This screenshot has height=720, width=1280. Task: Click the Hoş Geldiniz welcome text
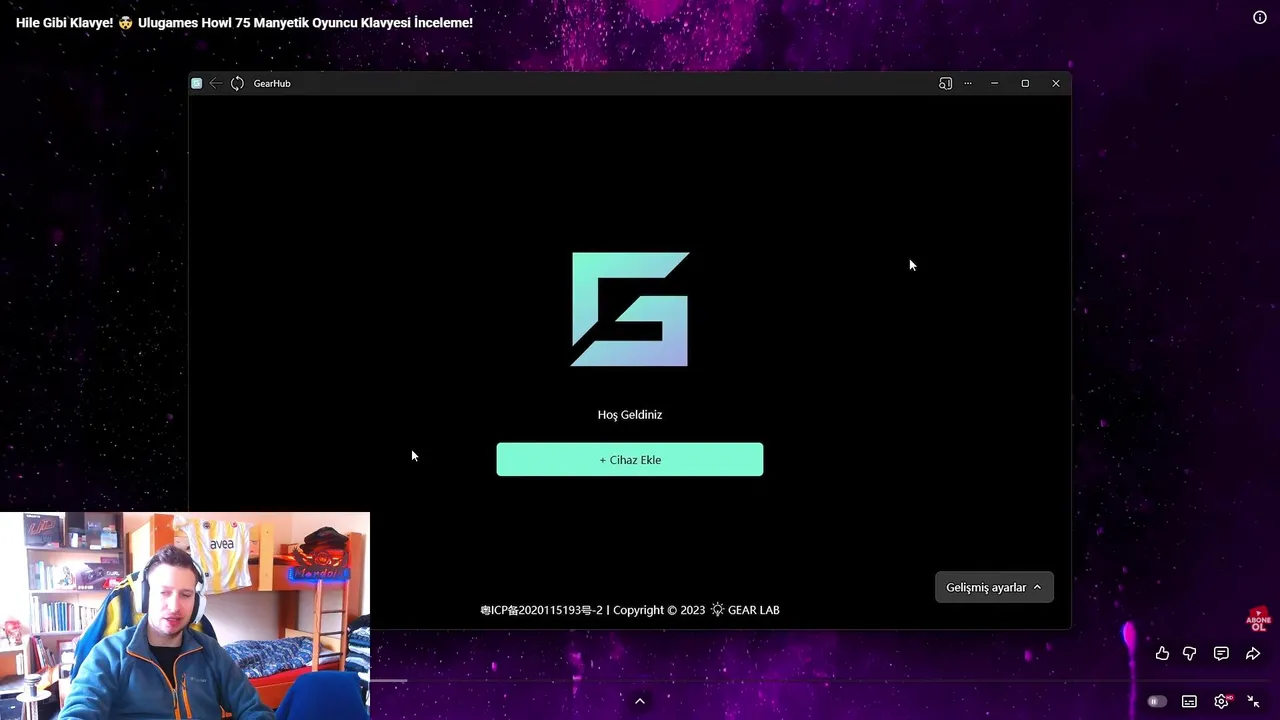(630, 414)
